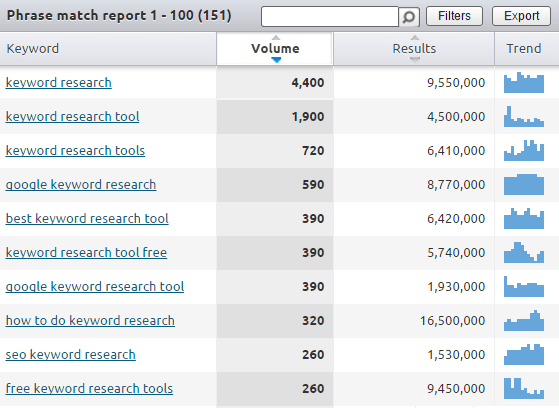View trend chart for 'keyword research'

(524, 82)
